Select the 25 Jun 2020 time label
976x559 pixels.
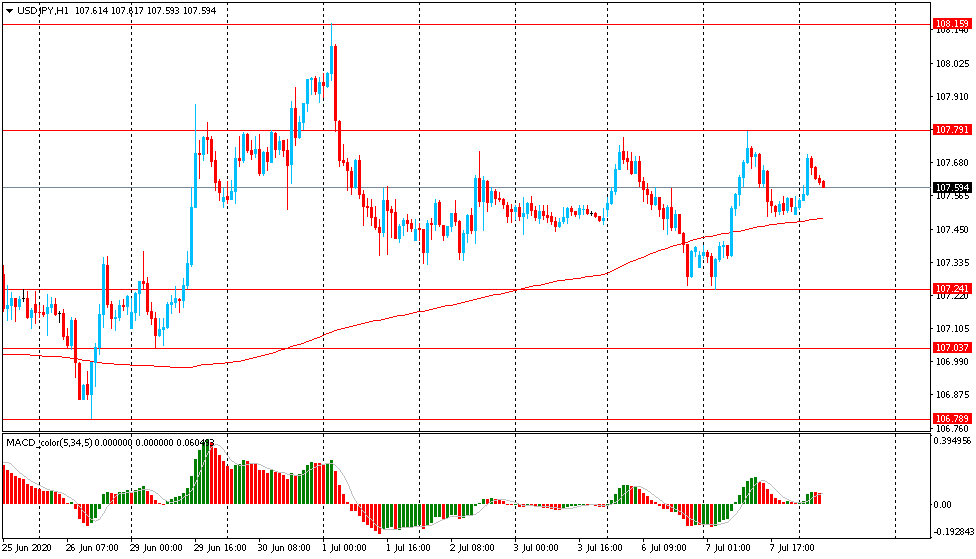(x=26, y=548)
